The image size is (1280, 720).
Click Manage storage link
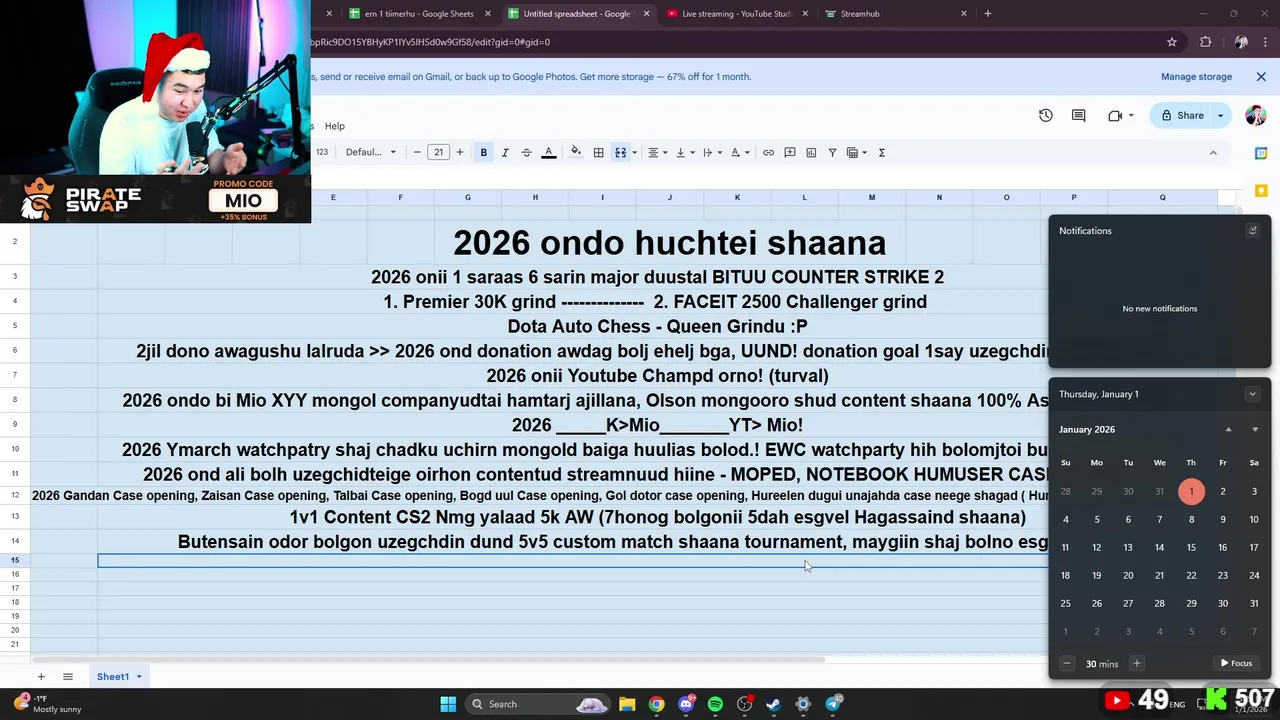1196,77
